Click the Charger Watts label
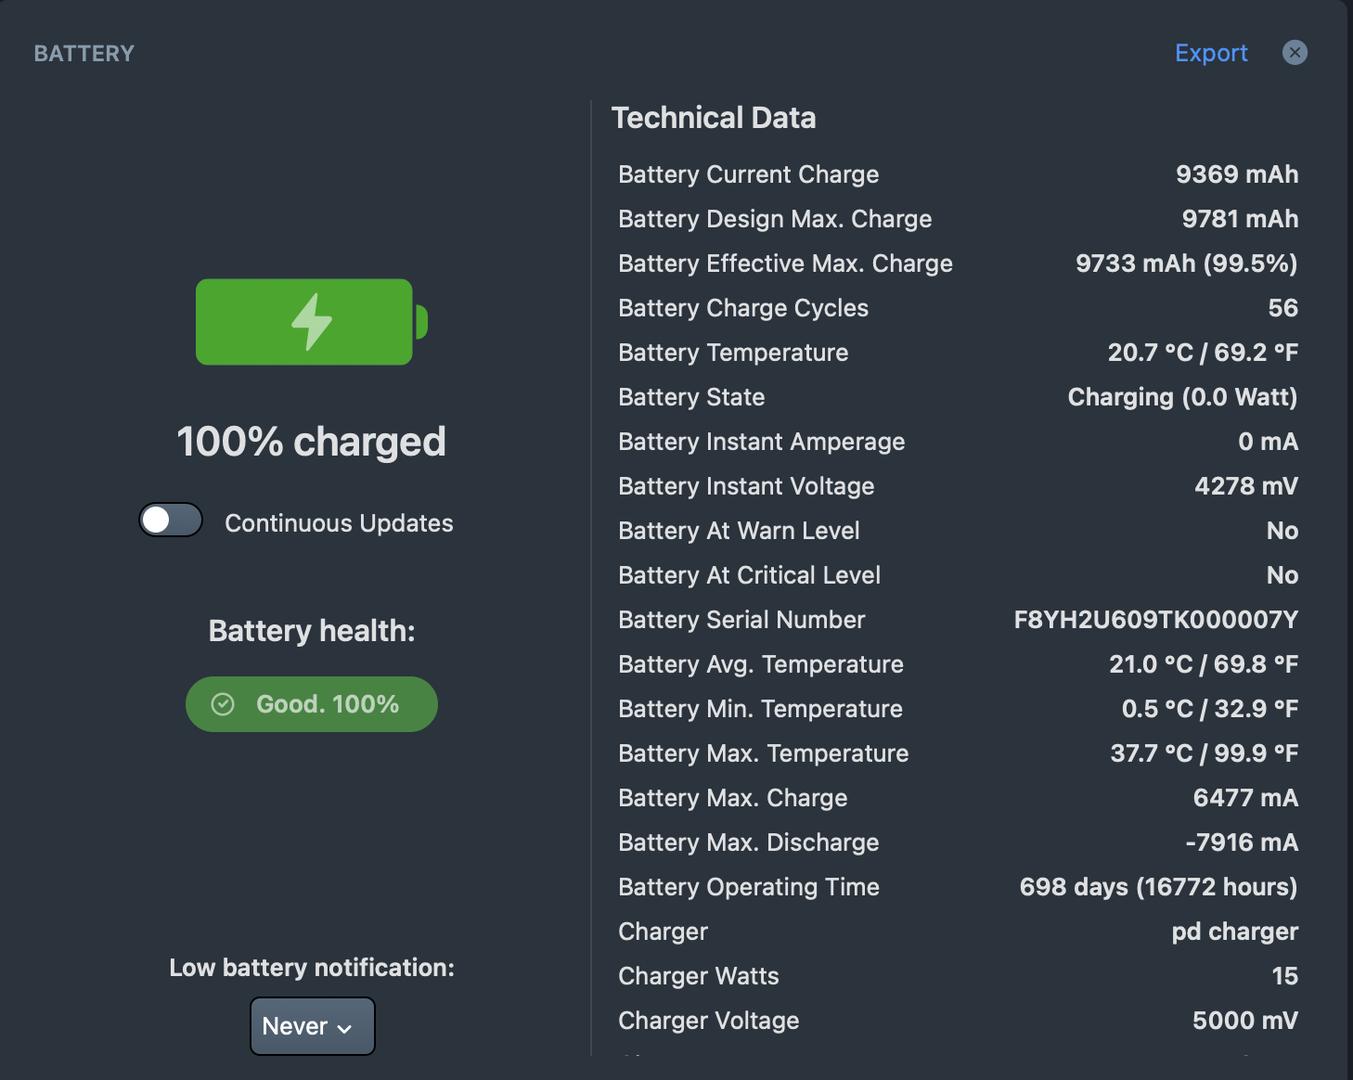This screenshot has height=1080, width=1353. 698,976
